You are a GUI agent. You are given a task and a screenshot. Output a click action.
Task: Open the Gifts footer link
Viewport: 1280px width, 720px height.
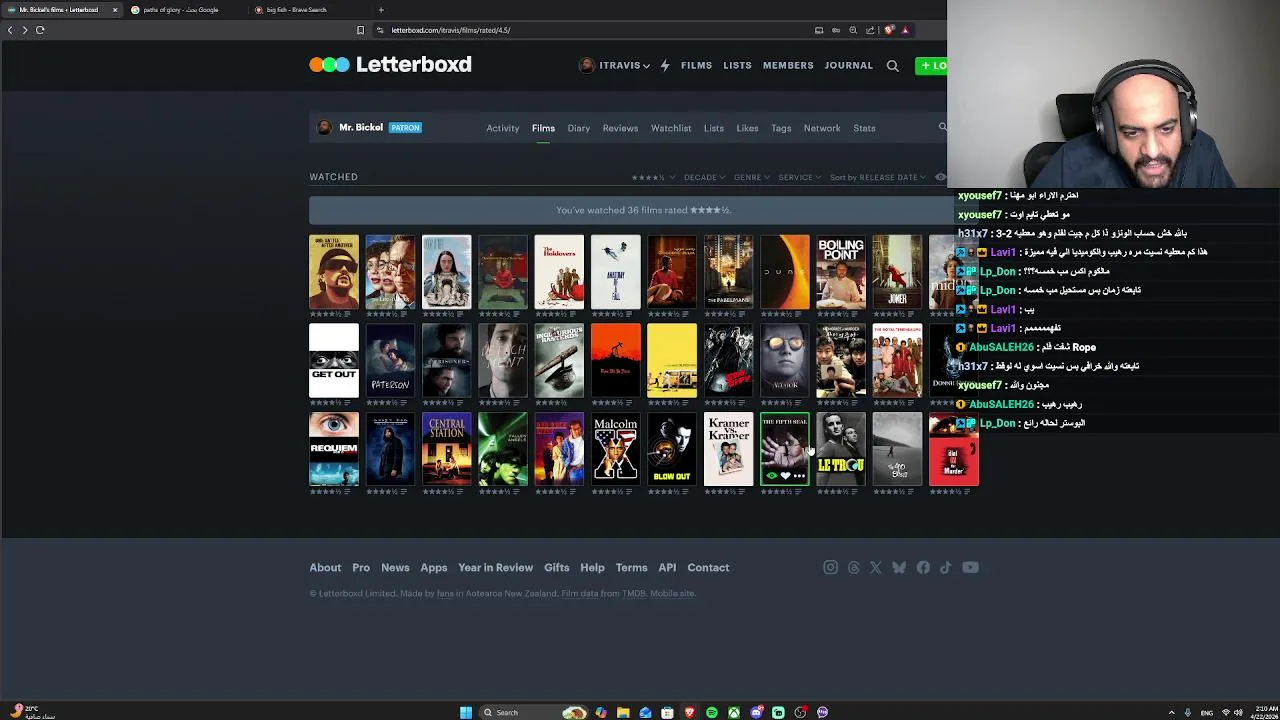coord(556,568)
